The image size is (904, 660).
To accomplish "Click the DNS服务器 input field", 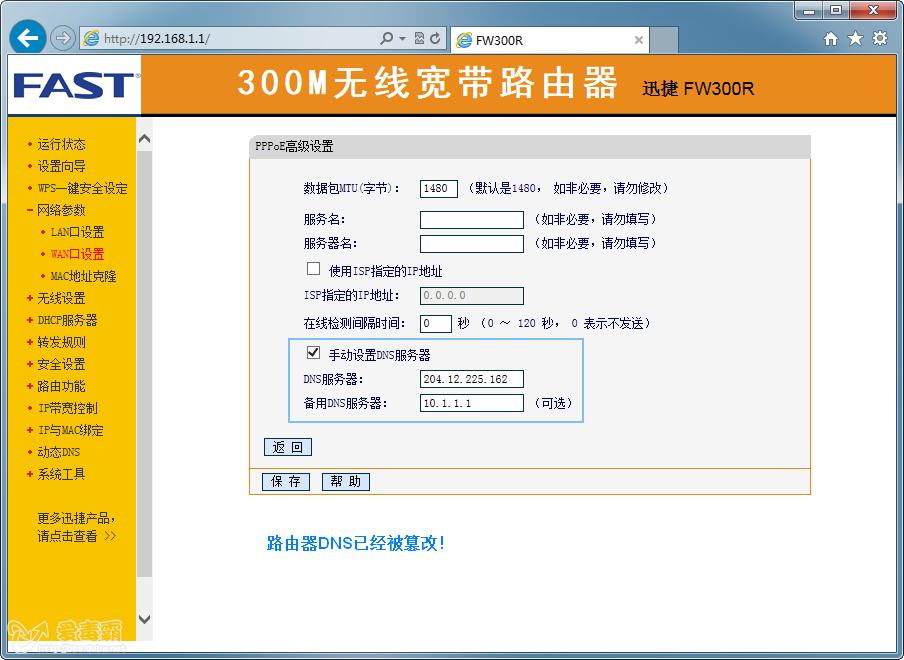I will tap(471, 379).
